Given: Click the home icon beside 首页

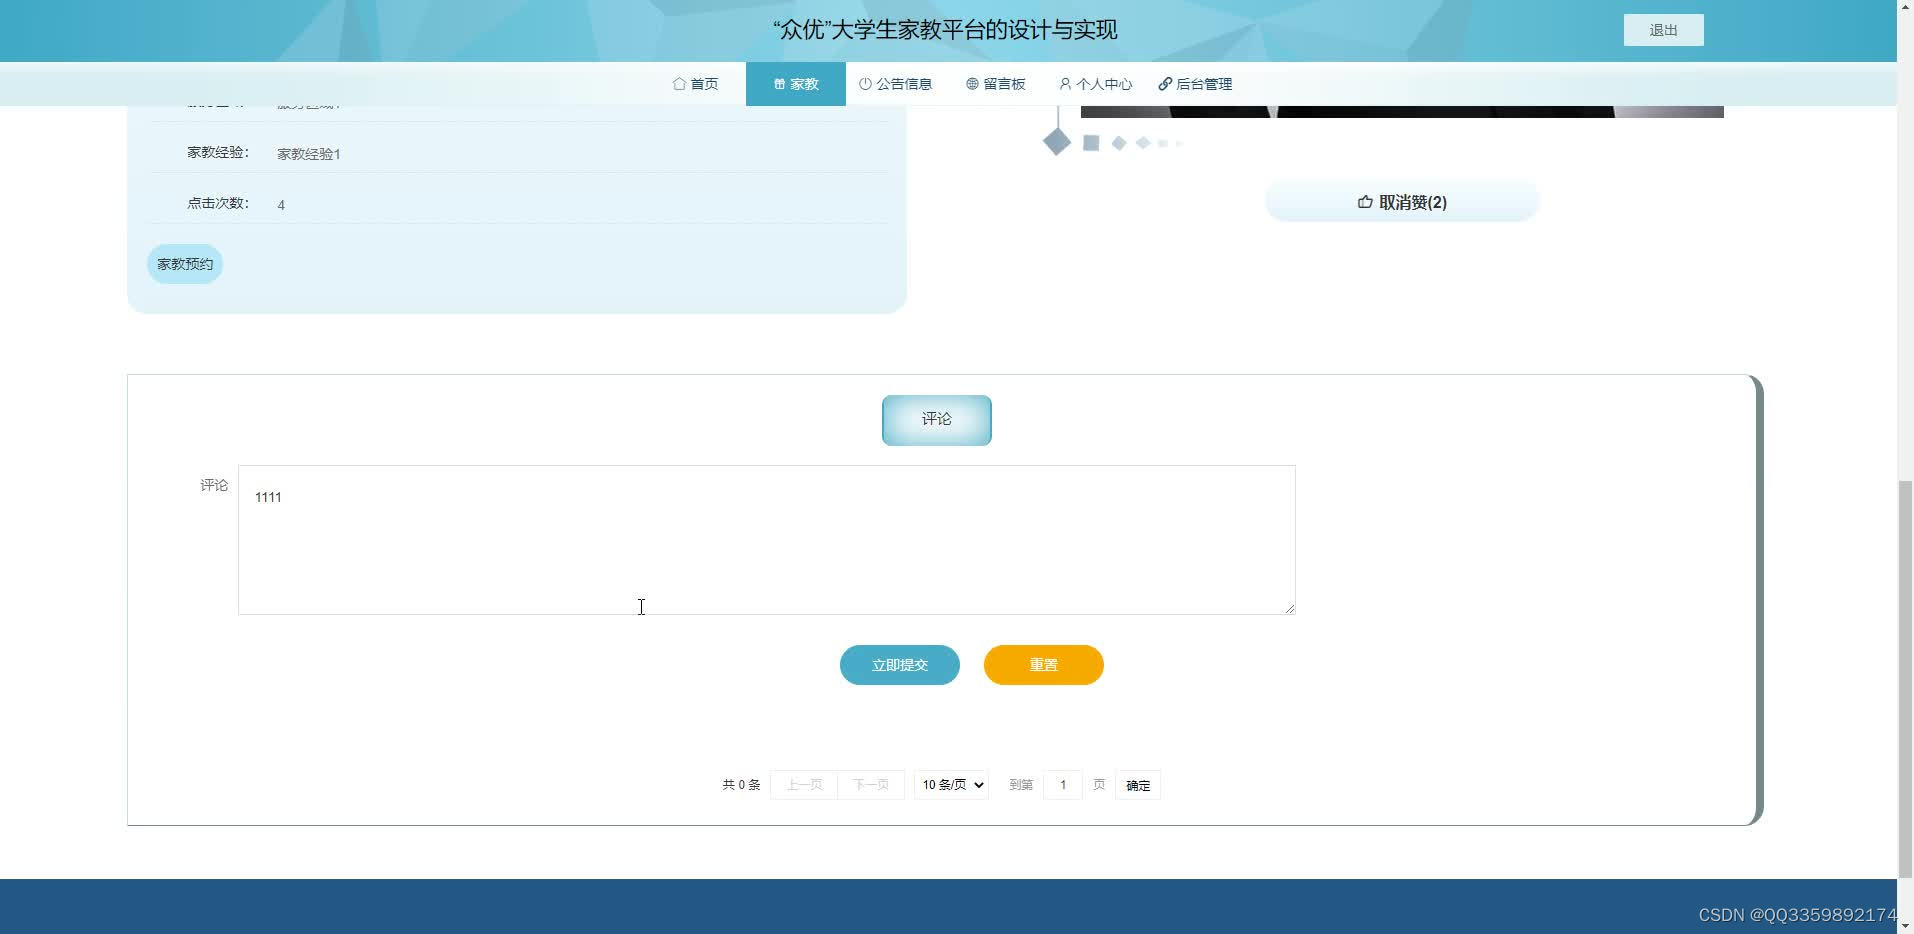Looking at the screenshot, I should [679, 84].
